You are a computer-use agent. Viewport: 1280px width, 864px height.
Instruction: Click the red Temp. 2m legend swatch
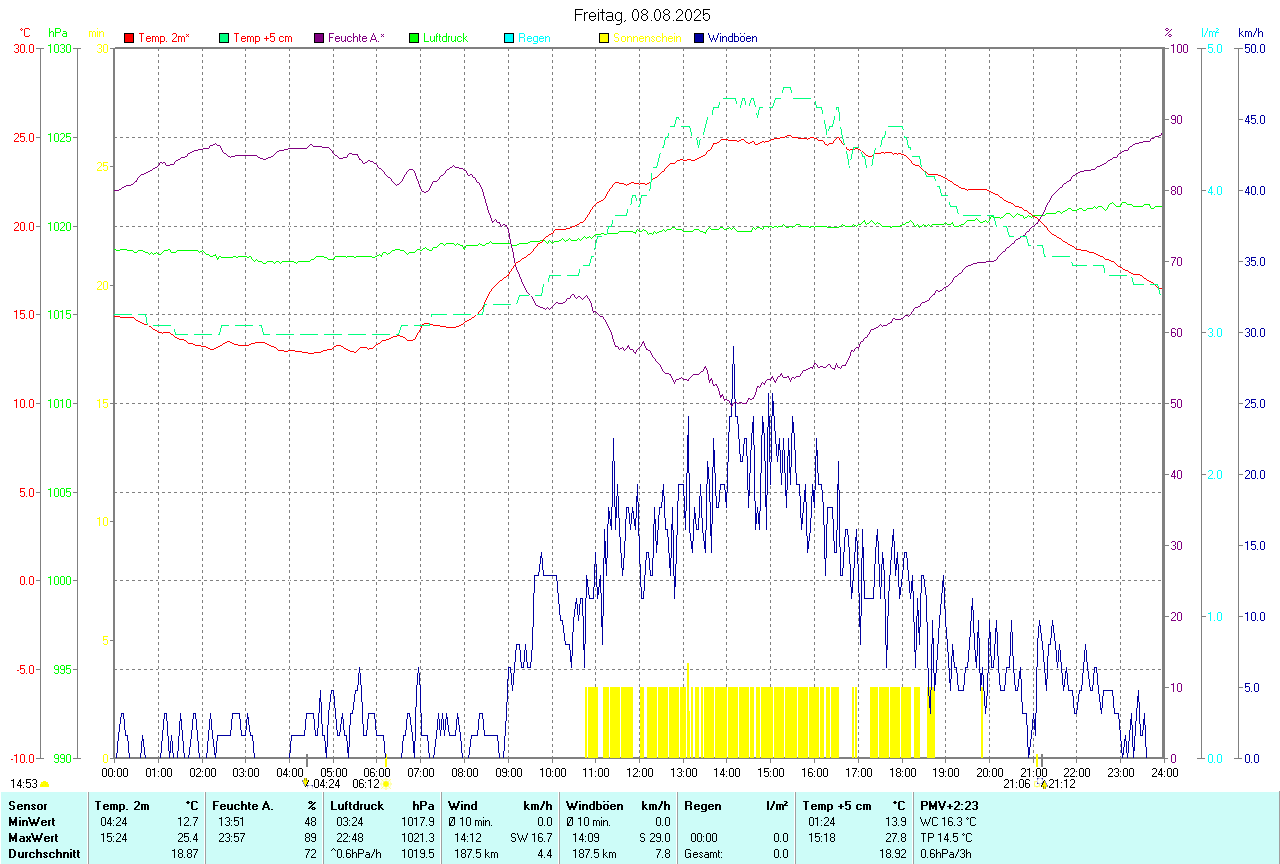[129, 38]
